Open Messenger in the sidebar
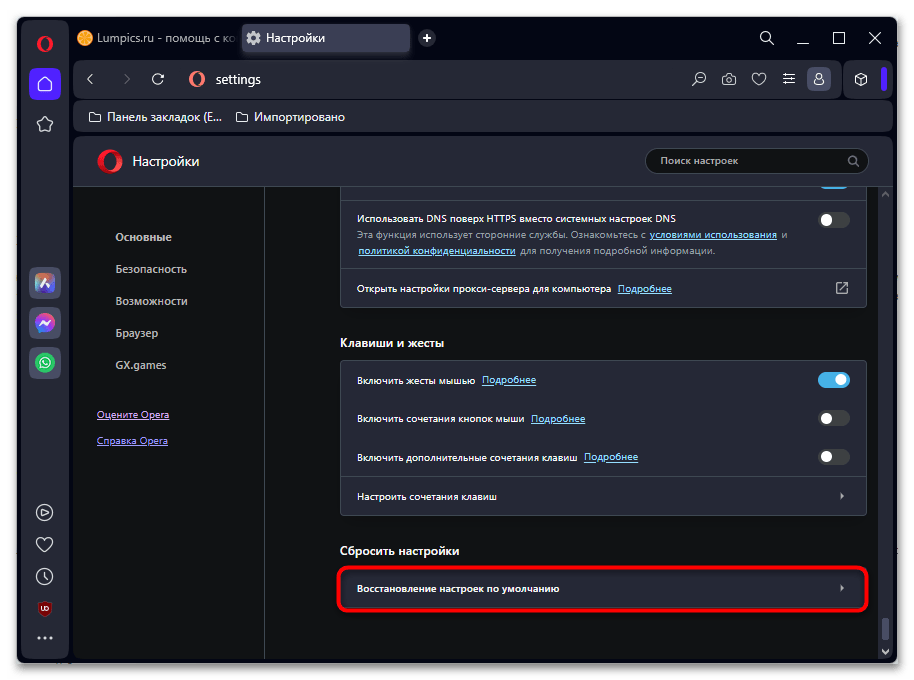Screen dimensions: 914x680 point(45,323)
